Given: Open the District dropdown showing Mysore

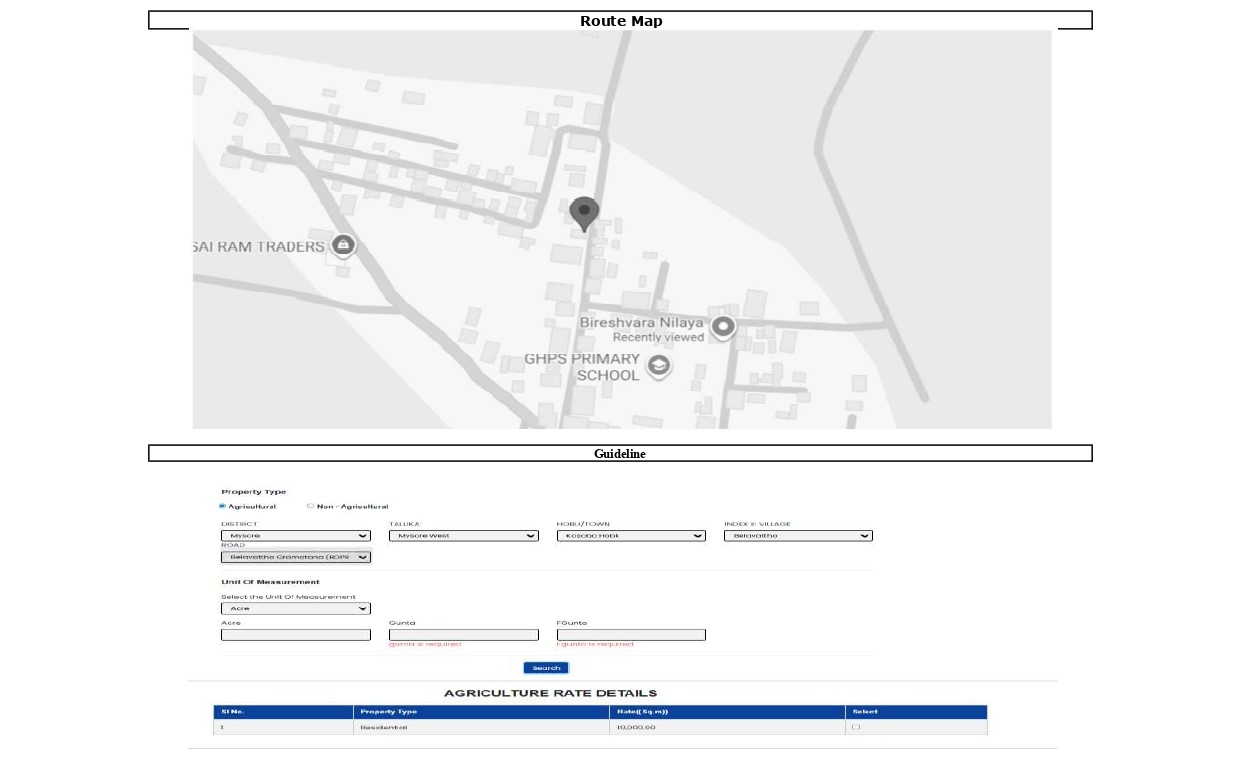Looking at the screenshot, I should [296, 536].
